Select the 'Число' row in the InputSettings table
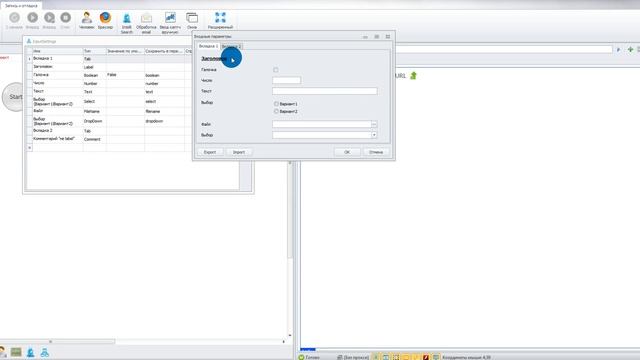Screen dimensions: 640x360 click(58, 83)
